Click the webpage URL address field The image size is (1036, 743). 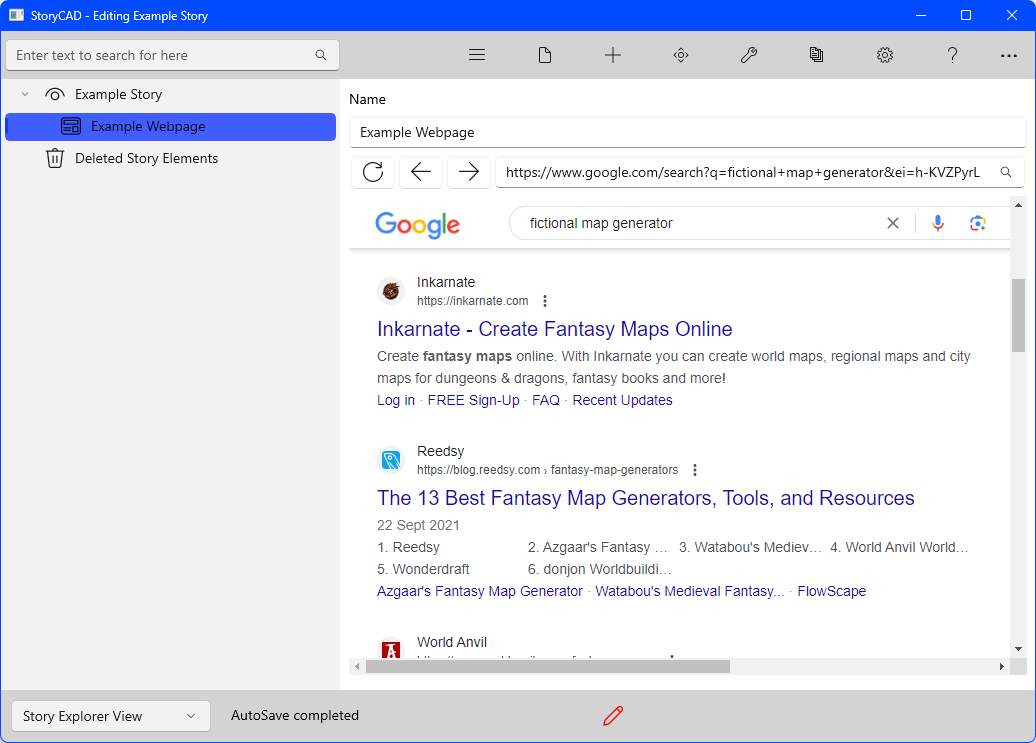(x=745, y=172)
